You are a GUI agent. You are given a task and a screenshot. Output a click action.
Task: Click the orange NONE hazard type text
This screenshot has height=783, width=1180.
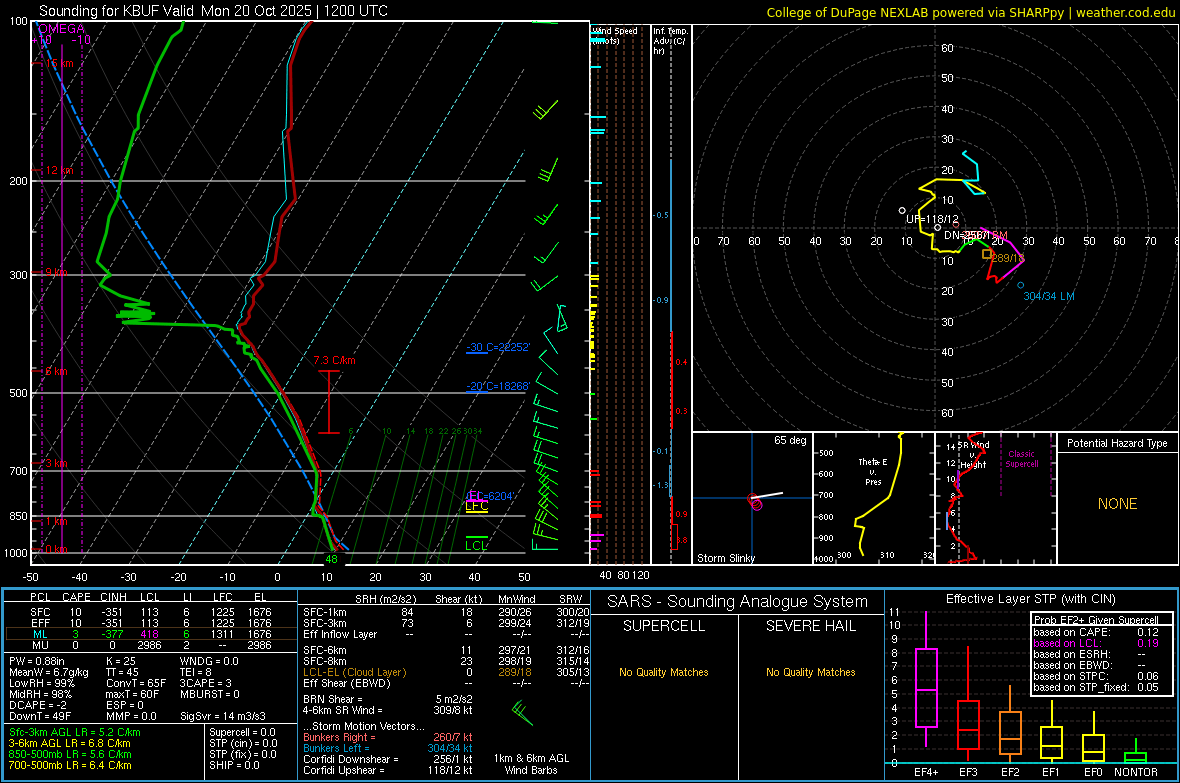point(1118,504)
